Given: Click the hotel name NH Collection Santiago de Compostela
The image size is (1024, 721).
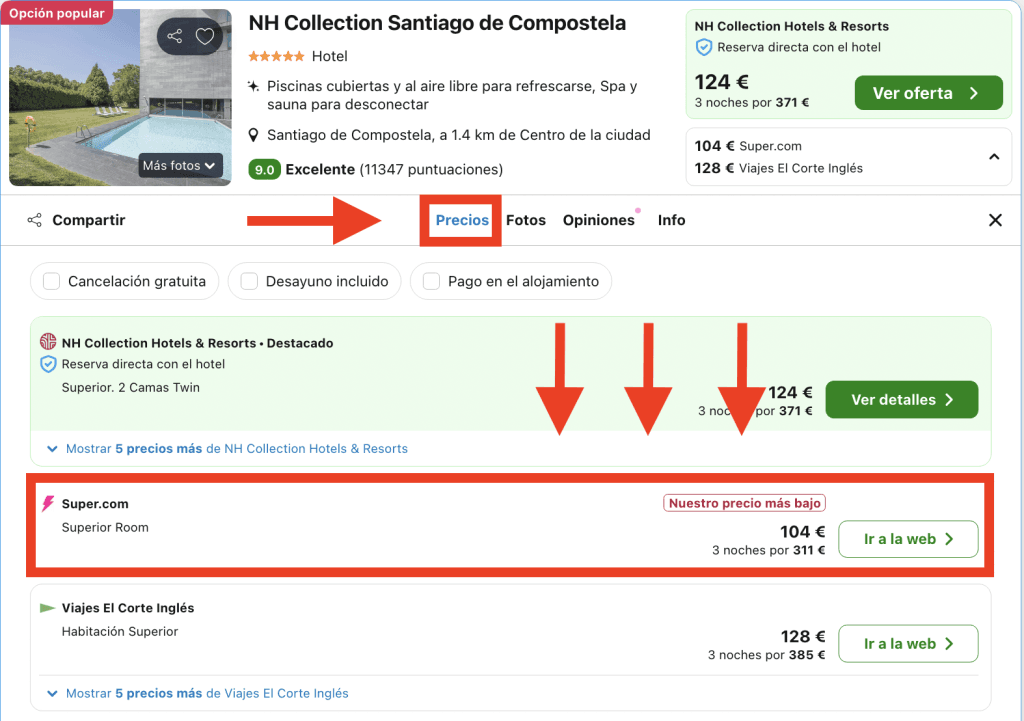Looking at the screenshot, I should tap(438, 23).
